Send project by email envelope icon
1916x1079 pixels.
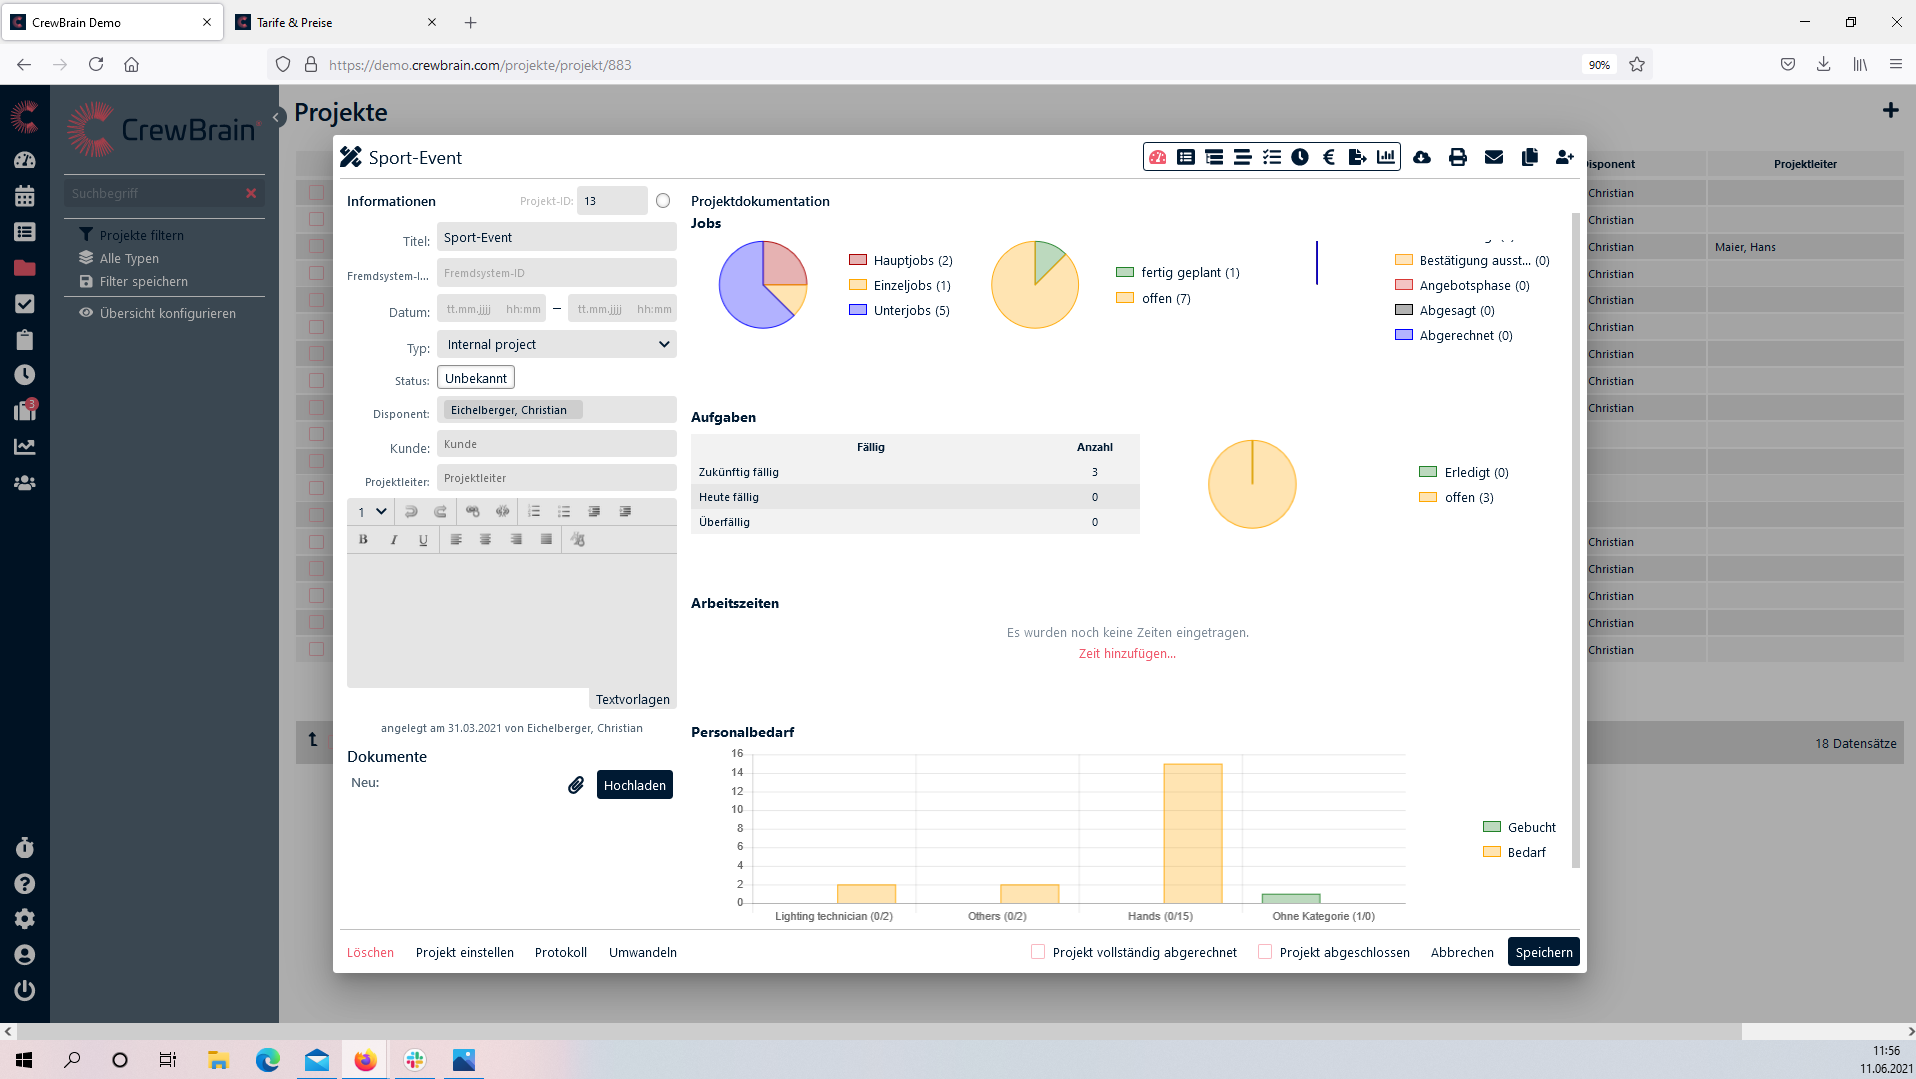[1493, 157]
